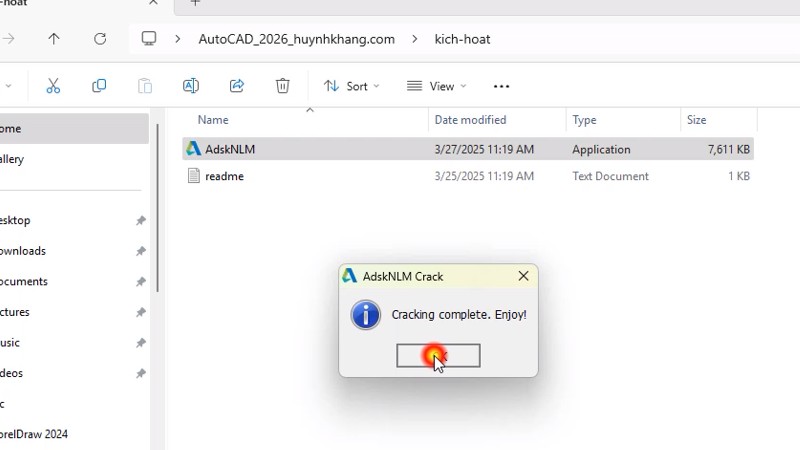Click the OK button in the dialog
This screenshot has width=800, height=450.
tap(438, 355)
